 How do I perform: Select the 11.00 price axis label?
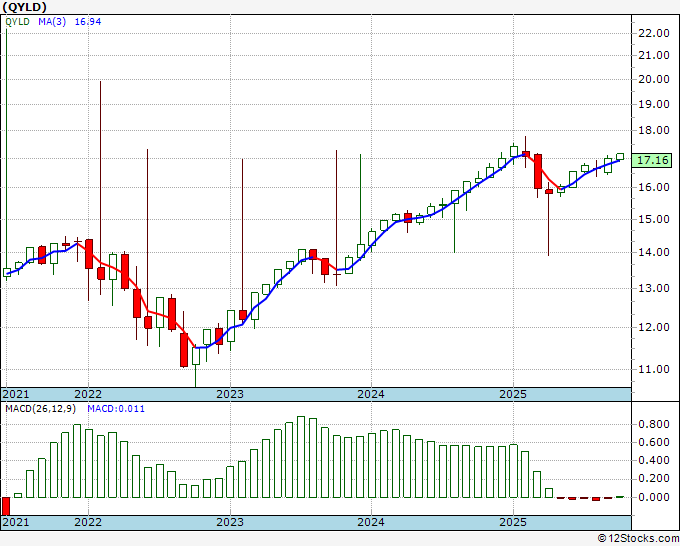click(654, 369)
